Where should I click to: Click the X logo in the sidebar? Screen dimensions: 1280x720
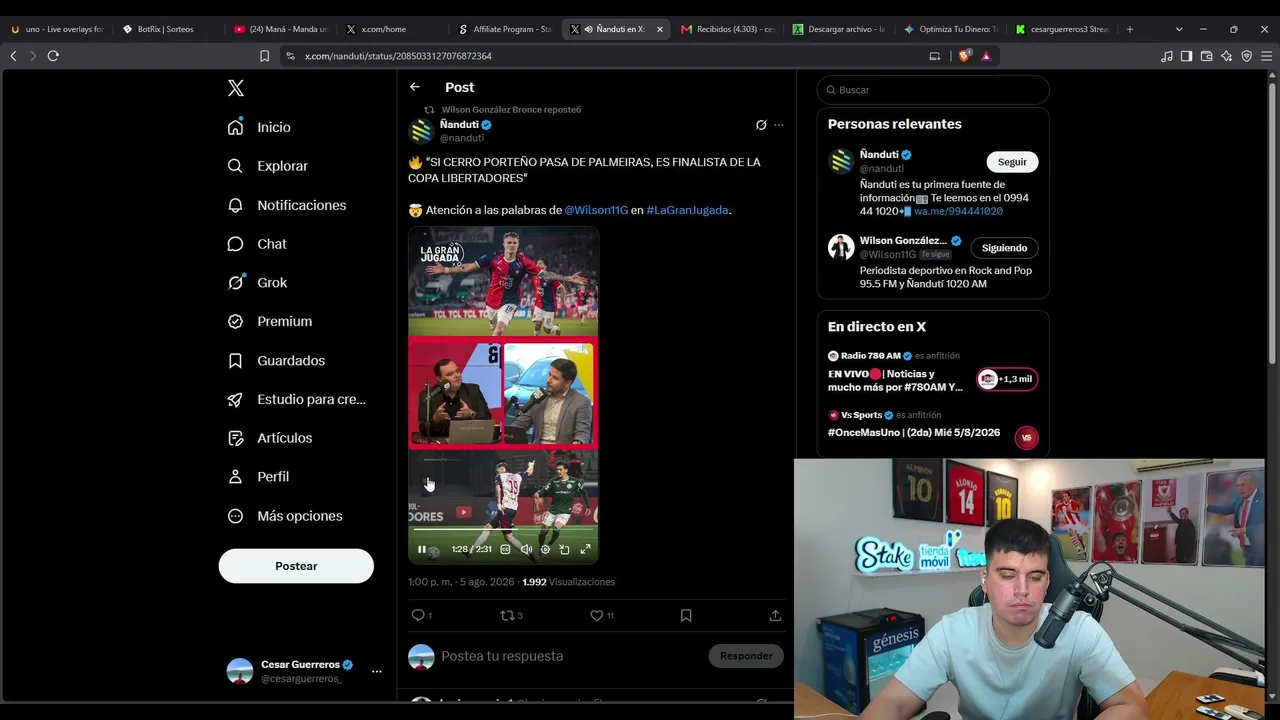[x=236, y=88]
